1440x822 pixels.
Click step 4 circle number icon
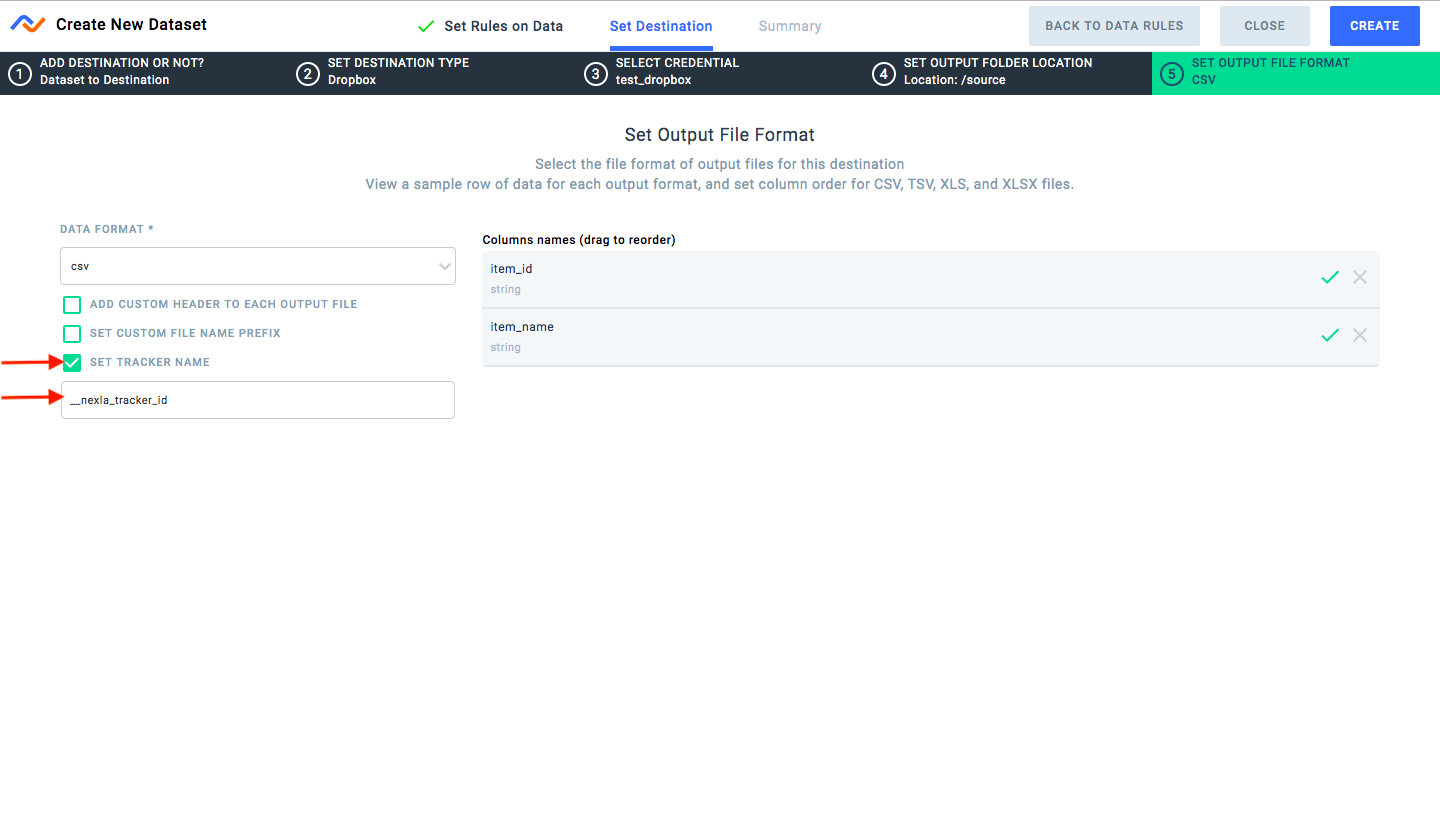pos(883,74)
